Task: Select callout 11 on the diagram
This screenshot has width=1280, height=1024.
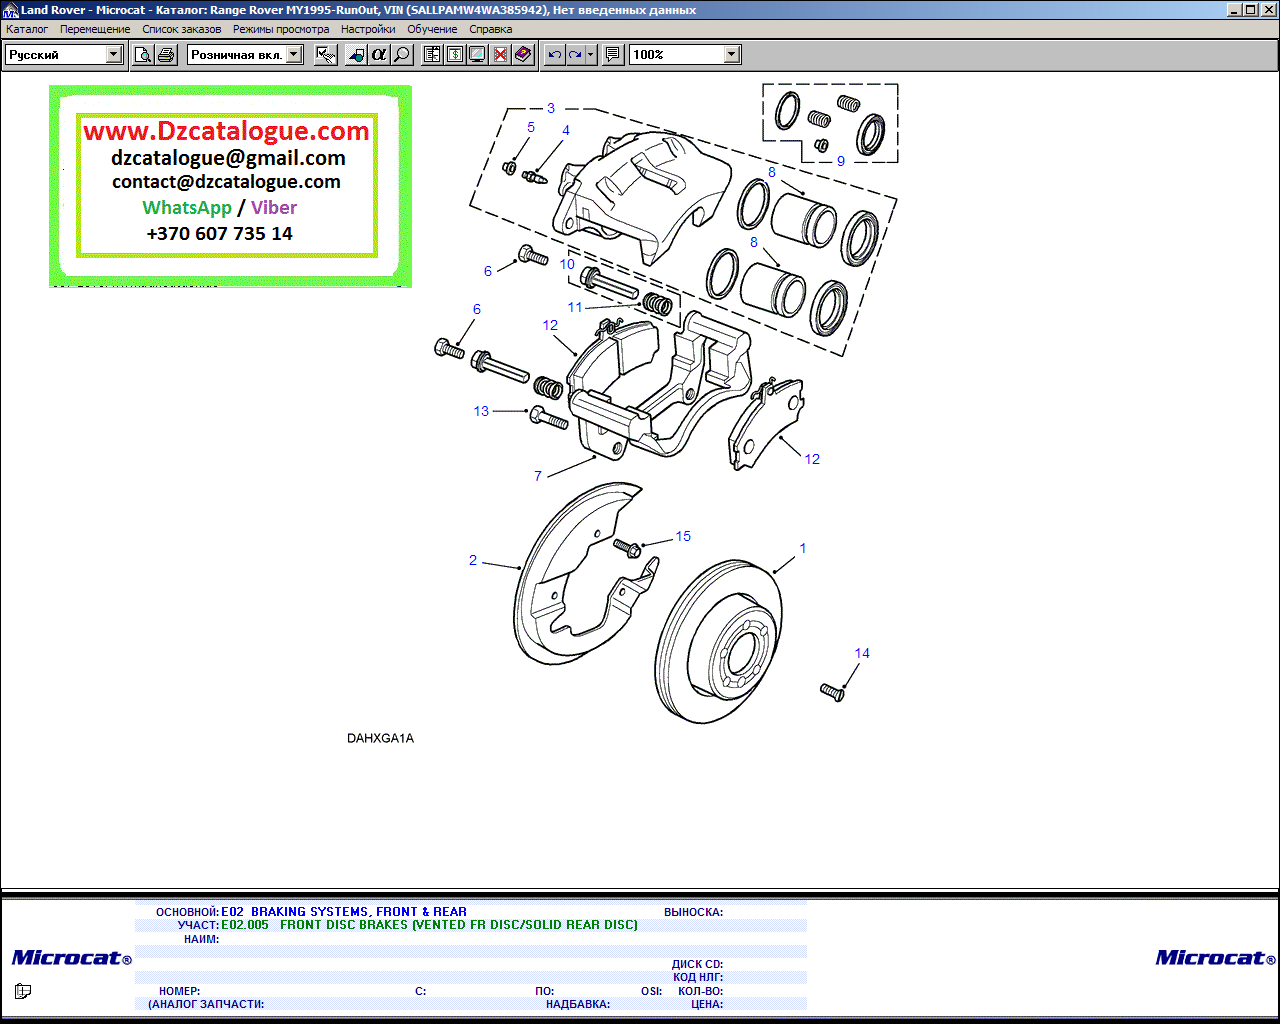Action: pyautogui.click(x=575, y=307)
